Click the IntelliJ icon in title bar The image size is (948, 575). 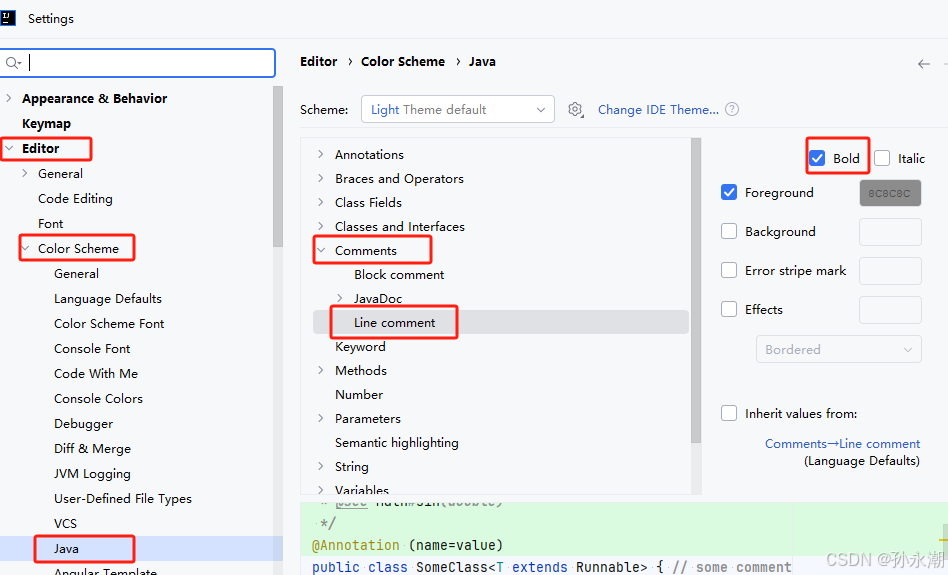point(8,18)
